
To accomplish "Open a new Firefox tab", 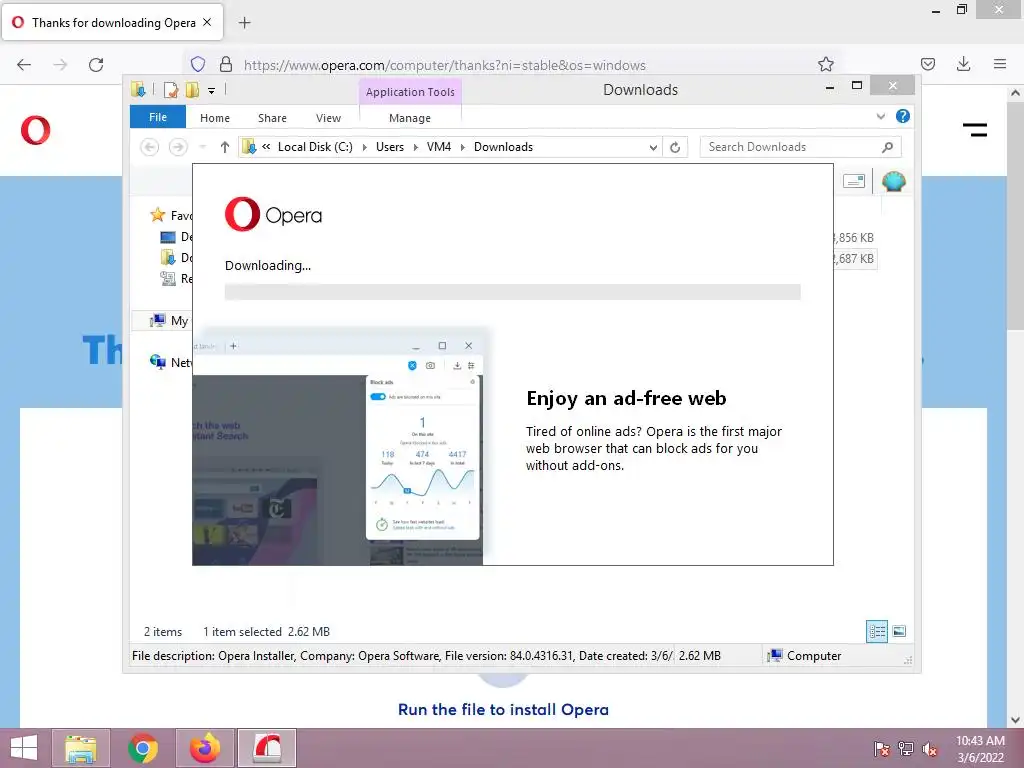I will (x=244, y=23).
